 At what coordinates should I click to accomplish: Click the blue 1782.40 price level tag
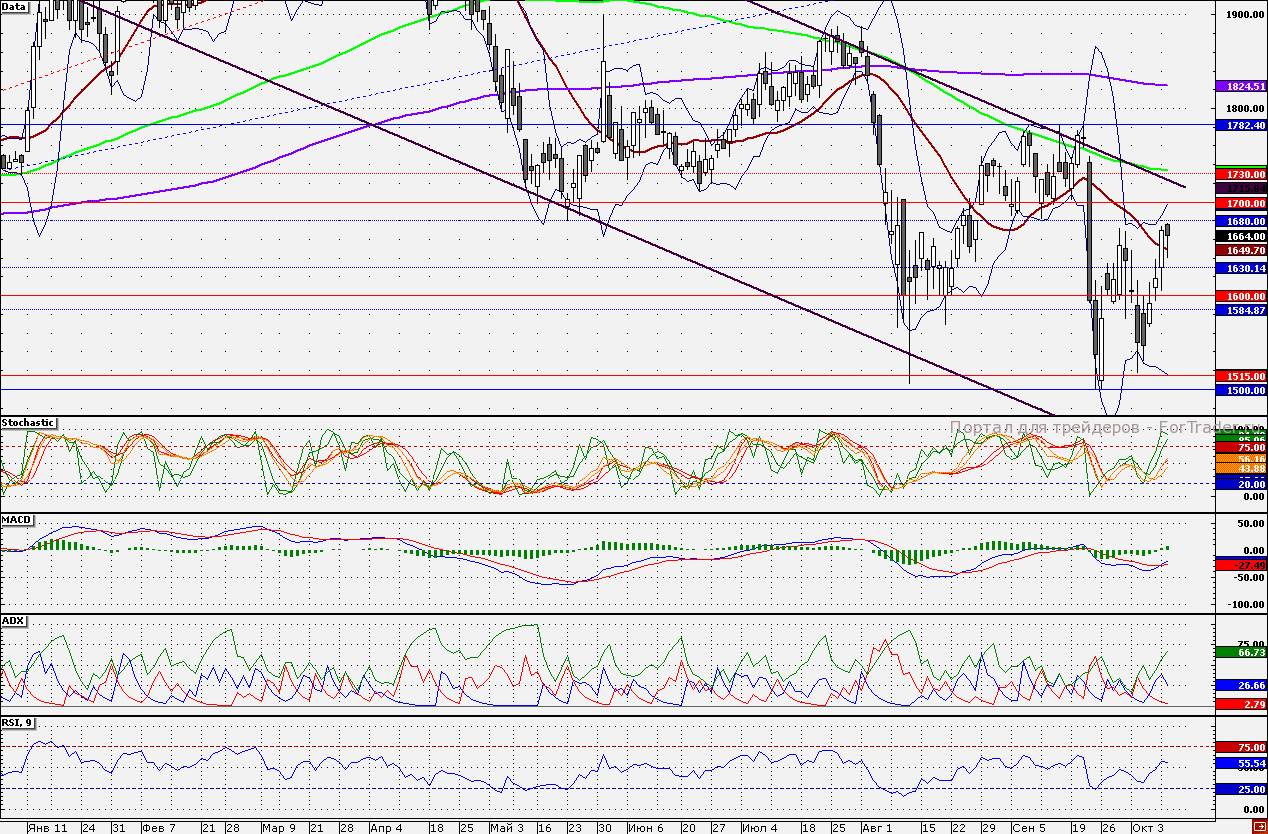coord(1240,126)
